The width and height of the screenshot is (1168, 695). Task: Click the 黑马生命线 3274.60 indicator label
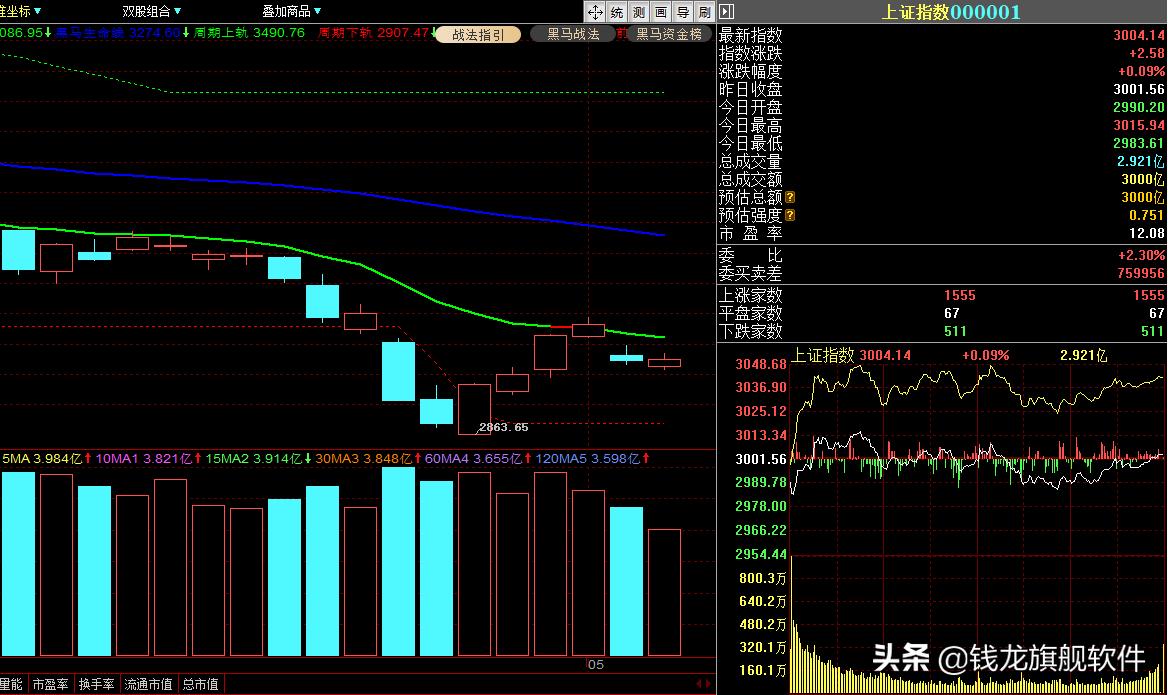pos(118,33)
